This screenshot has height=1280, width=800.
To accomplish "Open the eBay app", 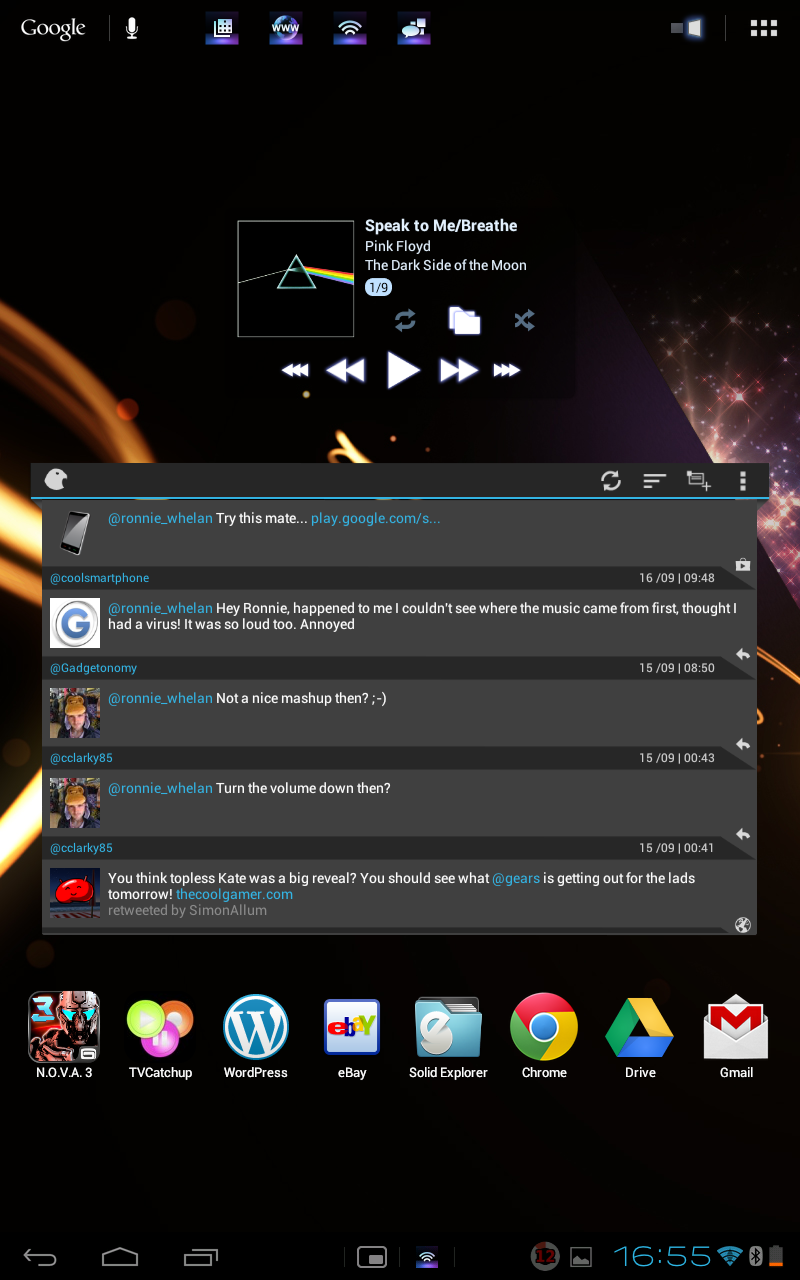I will tap(352, 1036).
